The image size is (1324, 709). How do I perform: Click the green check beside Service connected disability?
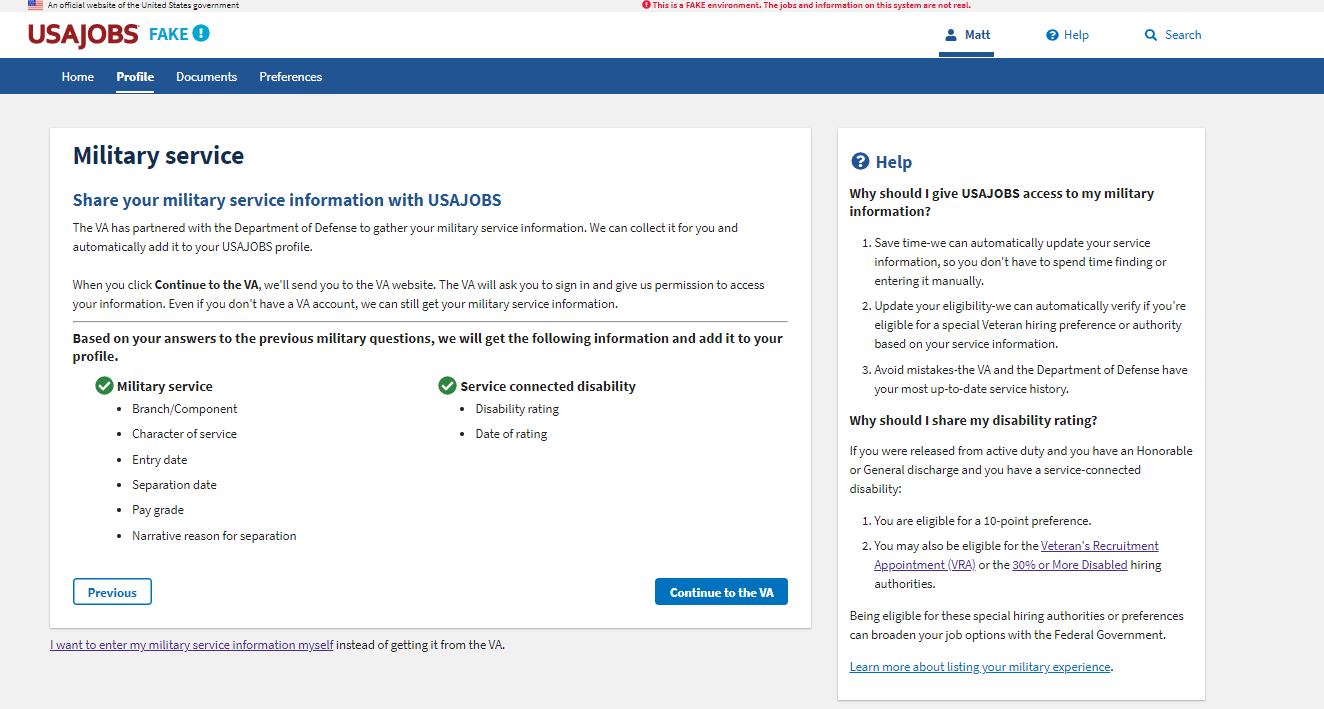point(447,385)
